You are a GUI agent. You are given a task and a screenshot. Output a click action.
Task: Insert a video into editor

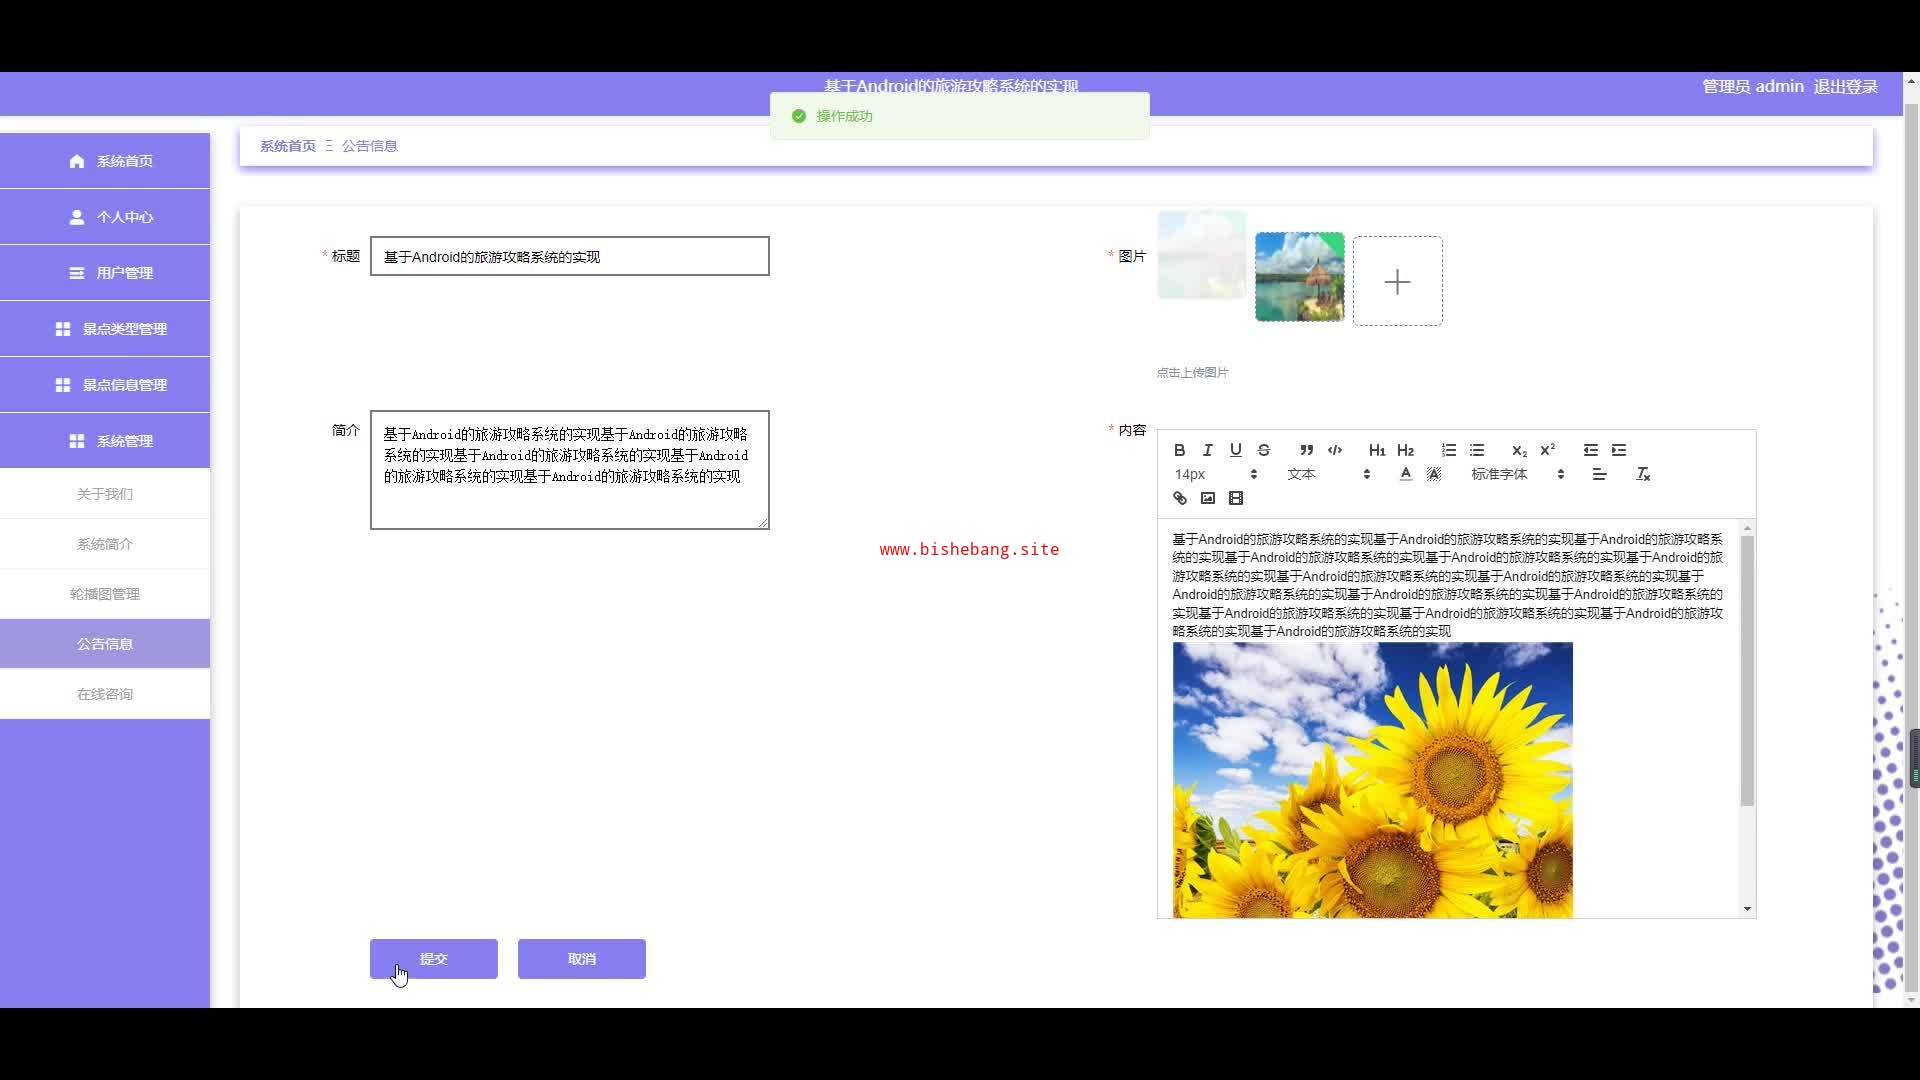pyautogui.click(x=1236, y=498)
